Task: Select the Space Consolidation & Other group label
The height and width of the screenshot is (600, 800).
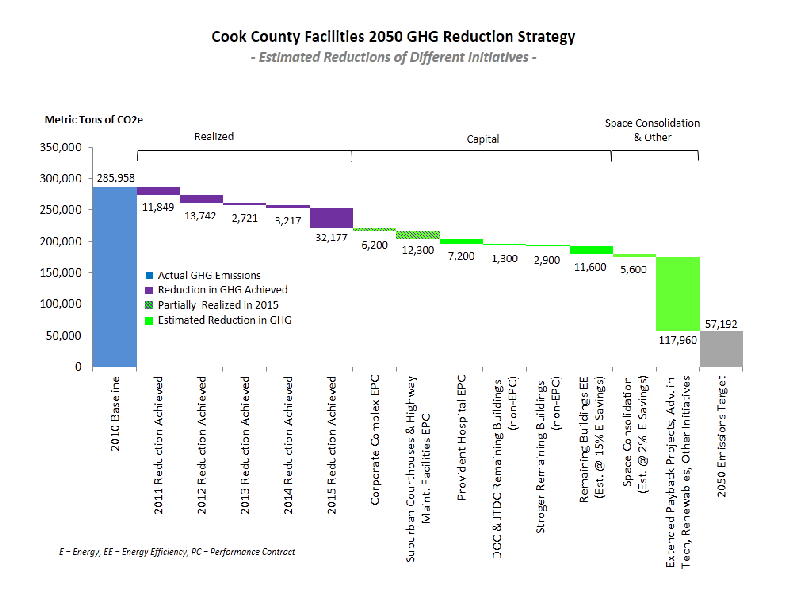Action: pos(653,129)
